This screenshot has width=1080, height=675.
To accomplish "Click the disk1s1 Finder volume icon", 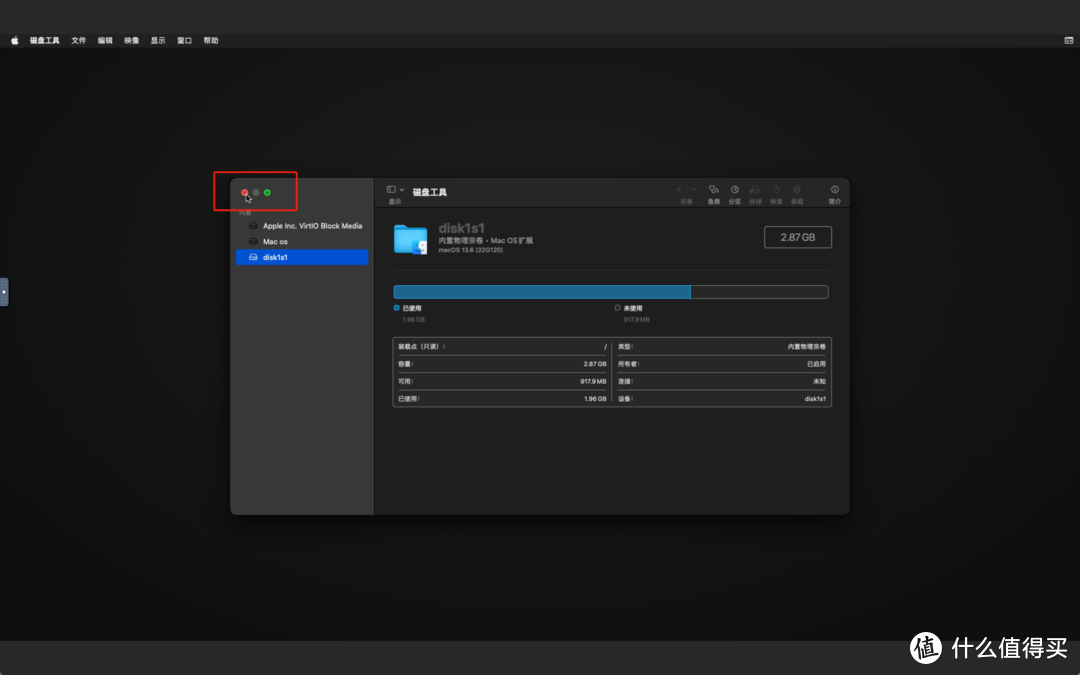I will pos(411,239).
